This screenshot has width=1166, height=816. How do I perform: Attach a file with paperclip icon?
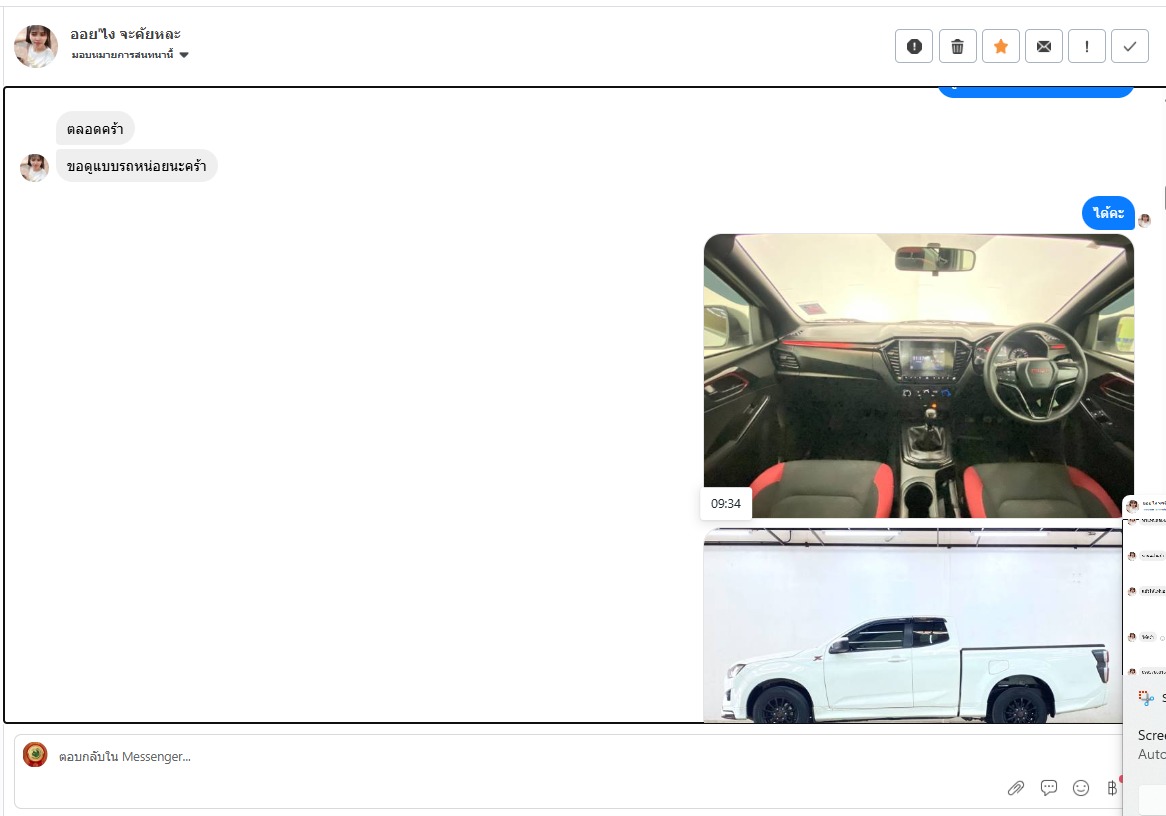coord(1016,788)
